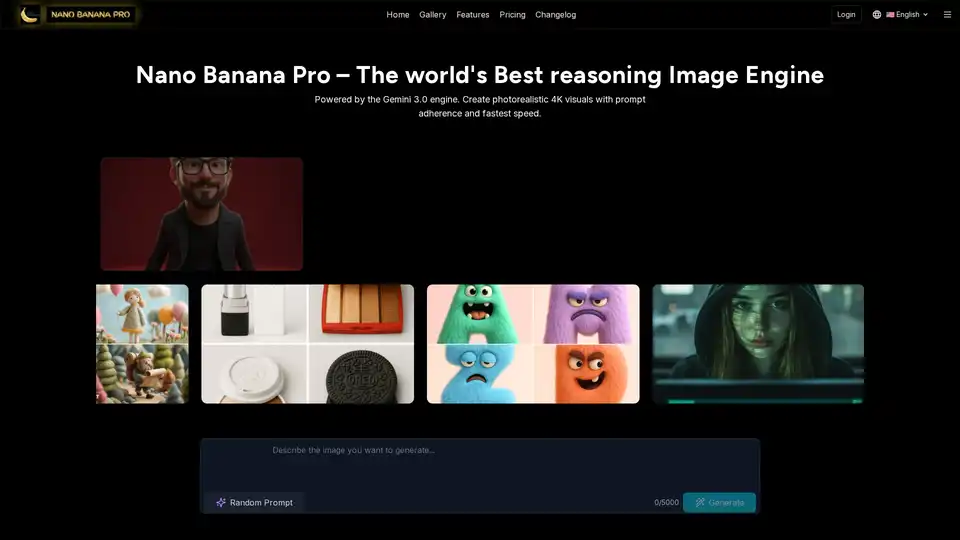960x540 pixels.
Task: Click the globe language icon
Action: pyautogui.click(x=877, y=15)
